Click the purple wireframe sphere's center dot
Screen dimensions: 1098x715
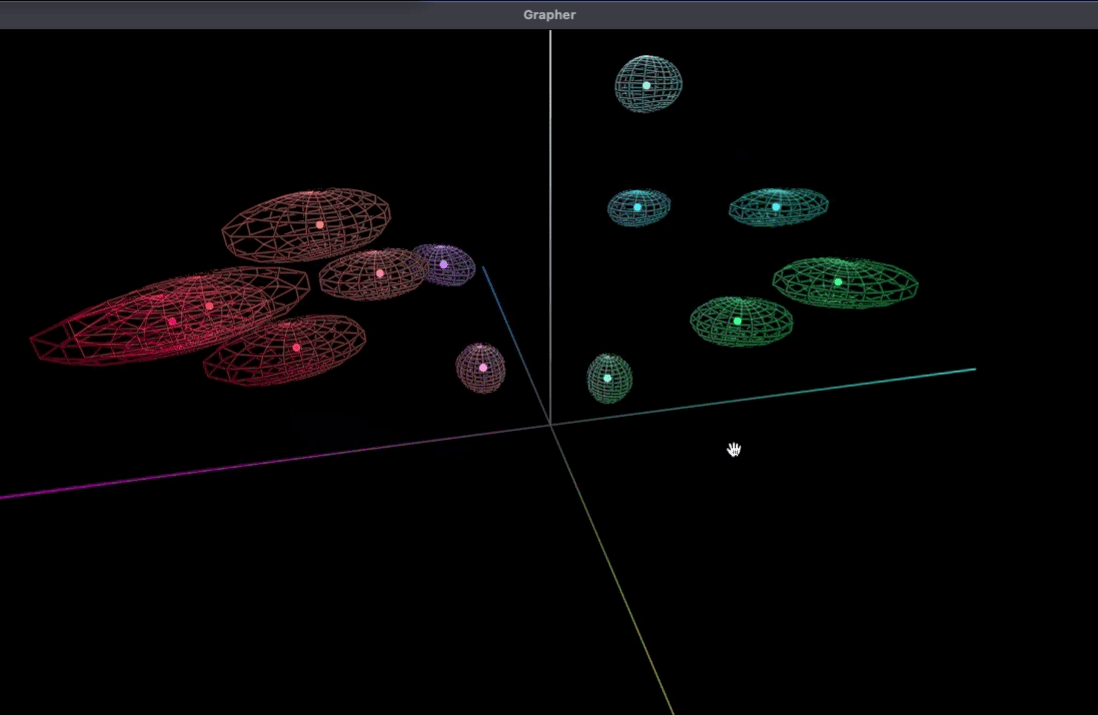point(444,265)
